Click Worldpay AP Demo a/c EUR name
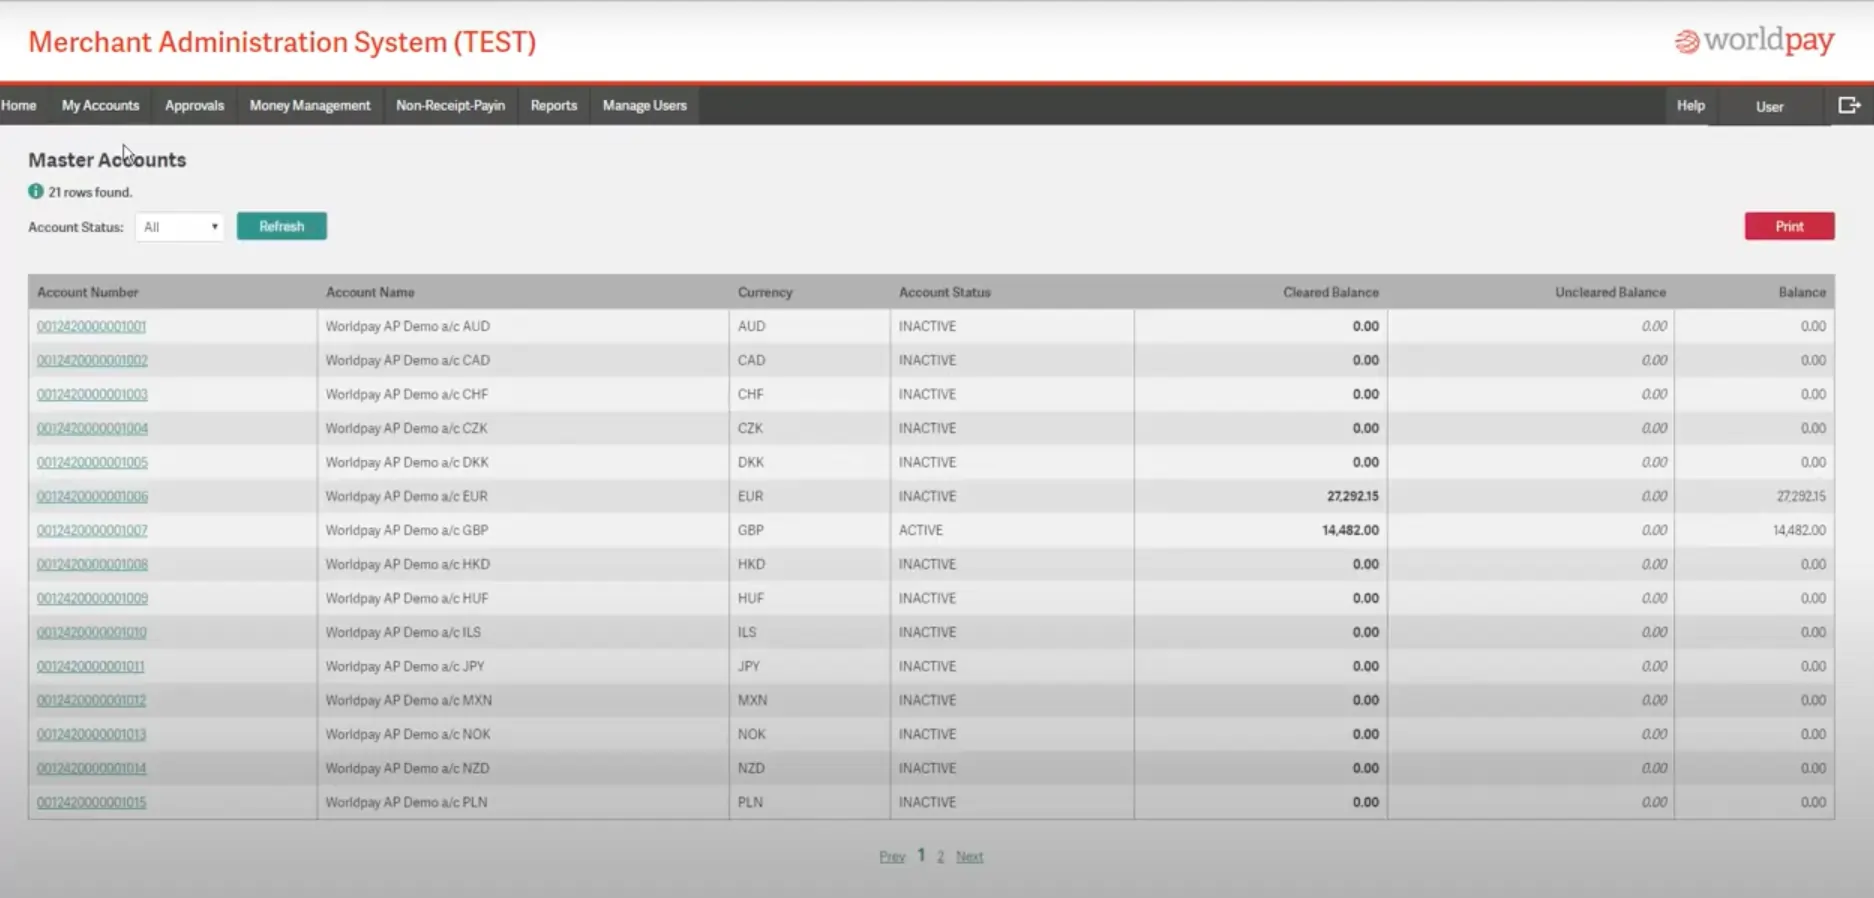 [x=406, y=496]
